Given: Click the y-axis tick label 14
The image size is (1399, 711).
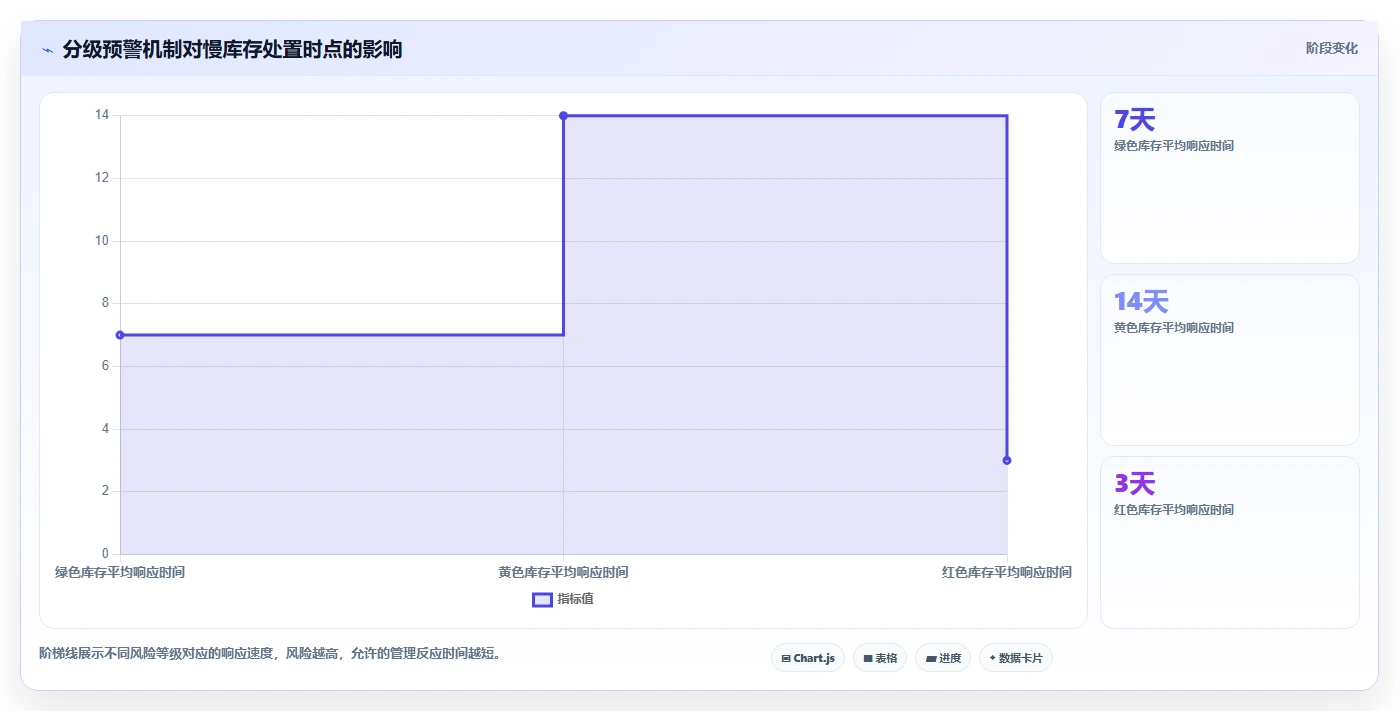Looking at the screenshot, I should coord(102,115).
